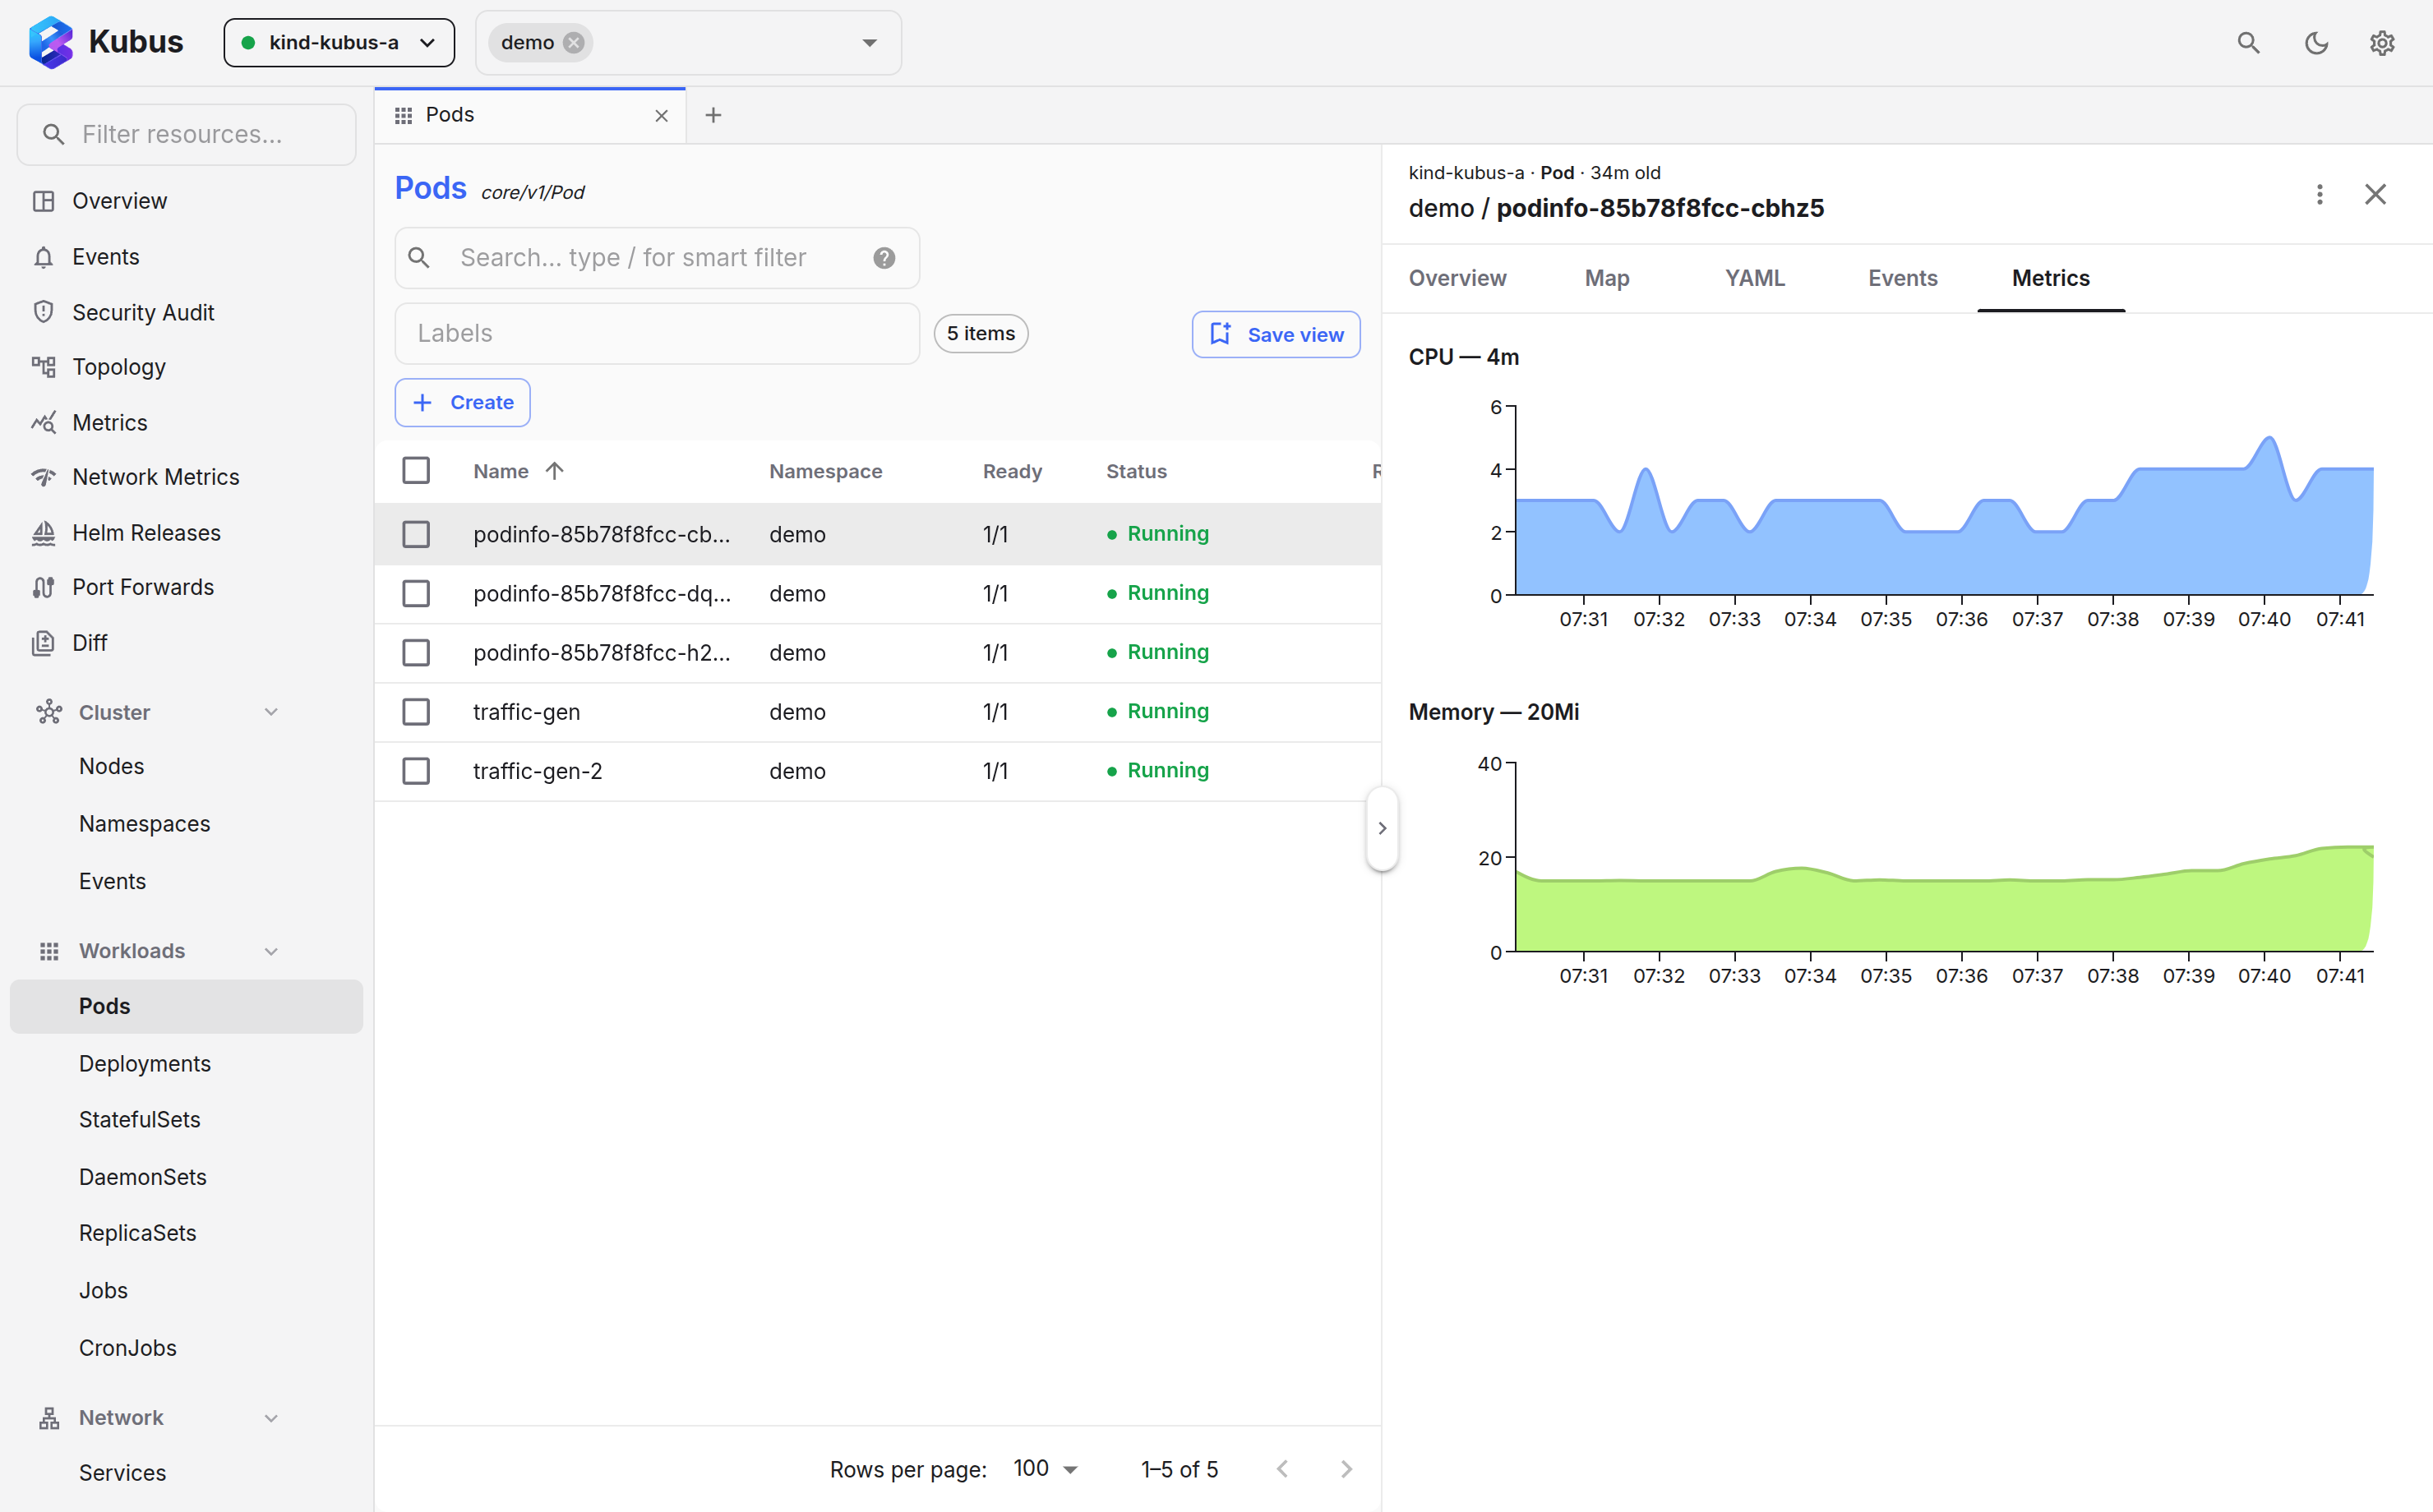Click the Save view button
2433x1512 pixels.
pyautogui.click(x=1276, y=334)
